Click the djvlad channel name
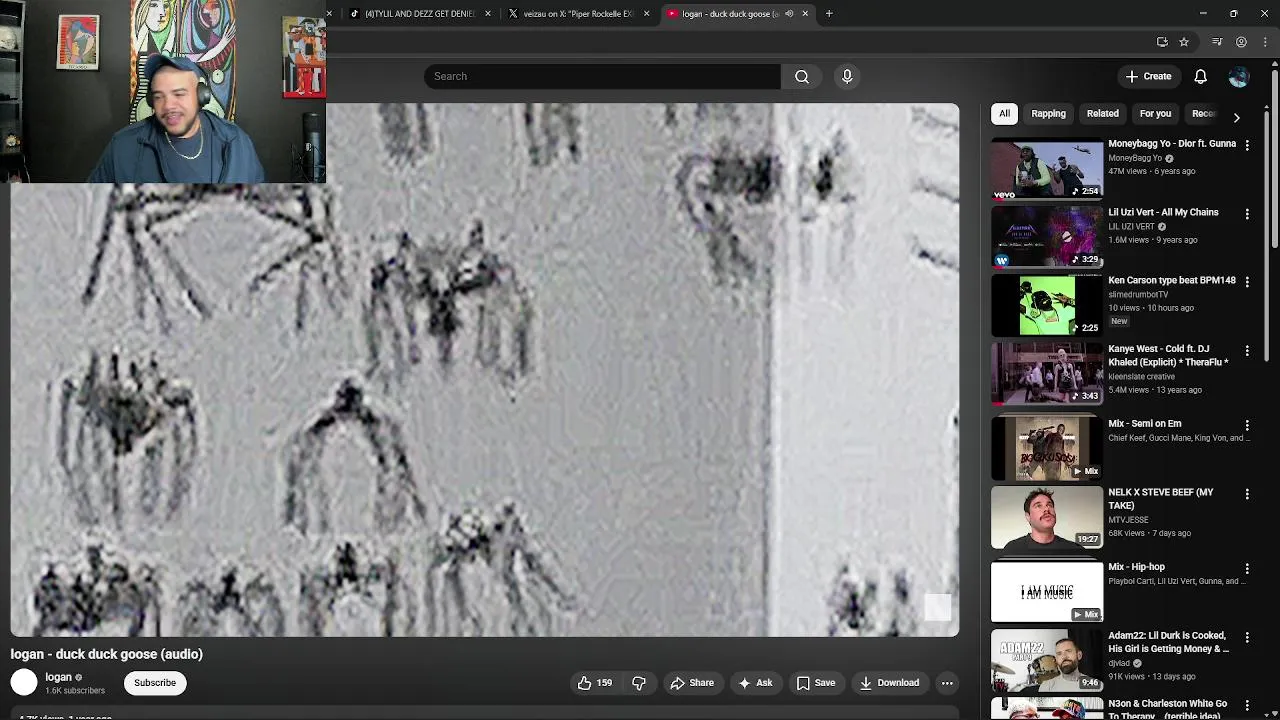Screen dimensions: 1280x720 tap(1119, 663)
